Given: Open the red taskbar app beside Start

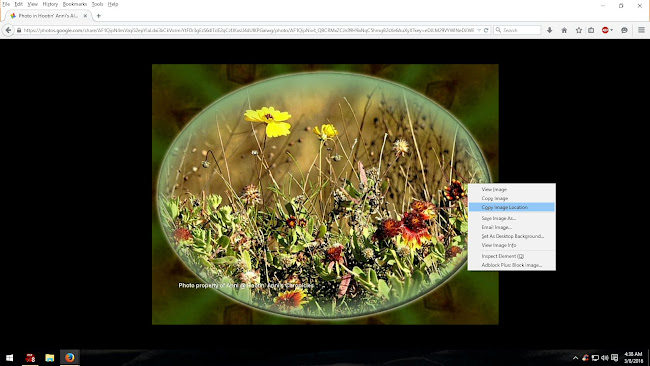Looking at the screenshot, I should pyautogui.click(x=30, y=358).
